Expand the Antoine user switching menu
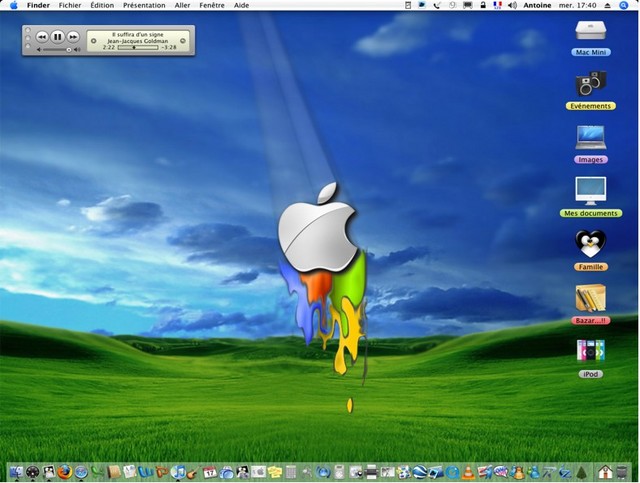The height and width of the screenshot is (483, 640). tap(537, 5)
